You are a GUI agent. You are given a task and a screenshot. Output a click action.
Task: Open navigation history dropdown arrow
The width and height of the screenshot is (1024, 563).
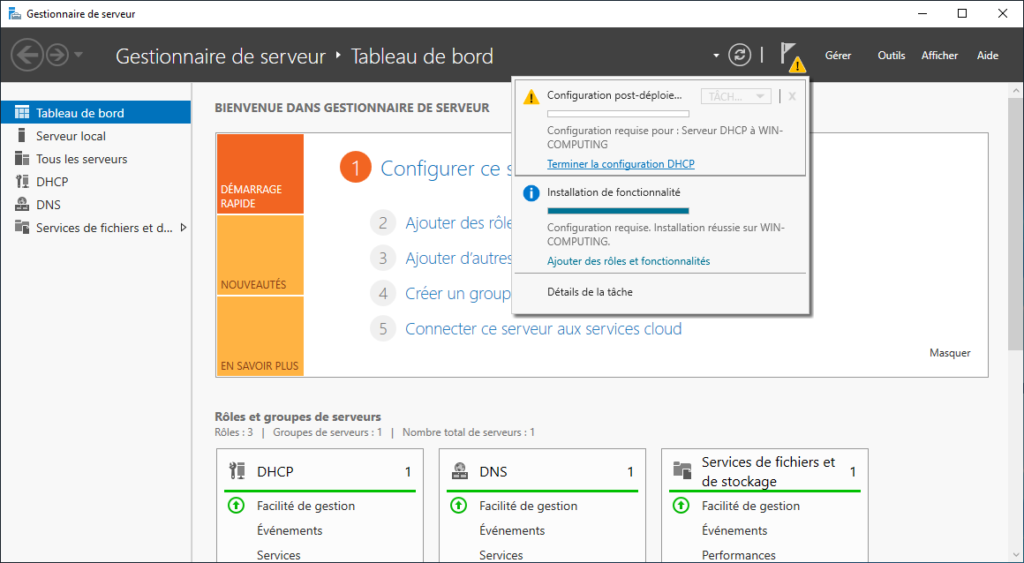point(79,55)
